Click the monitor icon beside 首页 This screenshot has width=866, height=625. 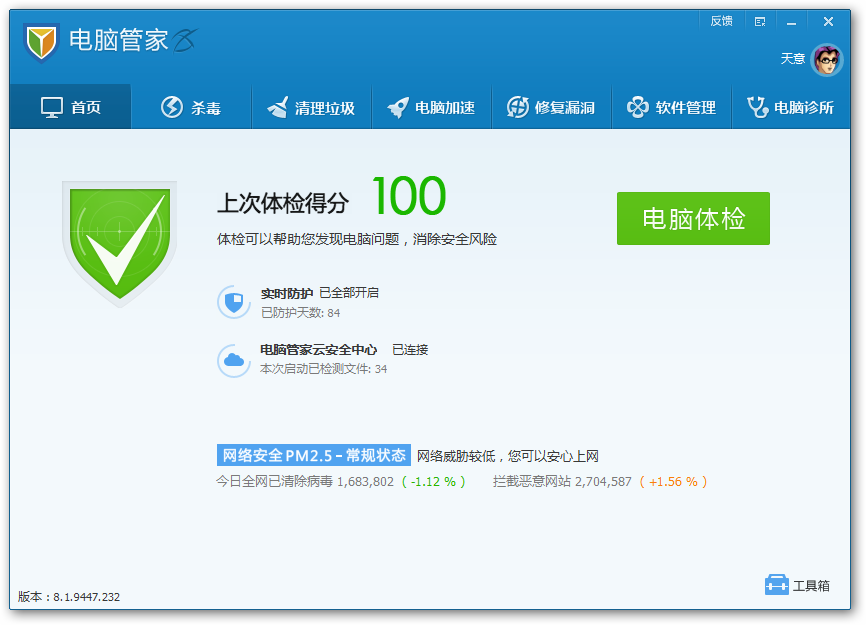[x=52, y=107]
